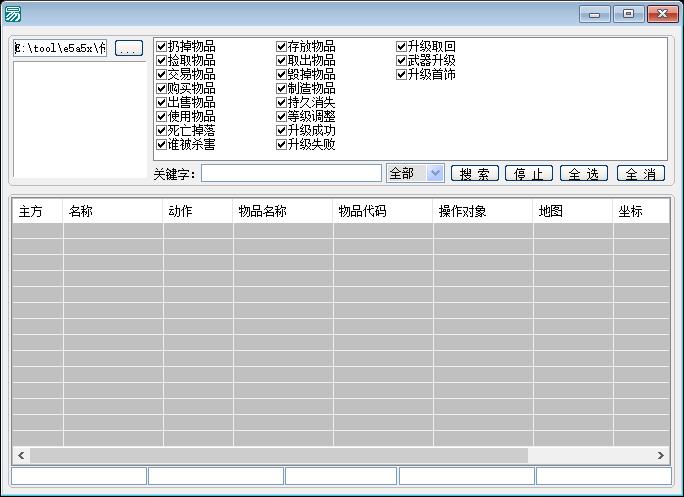
Task: Maximize the window
Action: coord(628,14)
